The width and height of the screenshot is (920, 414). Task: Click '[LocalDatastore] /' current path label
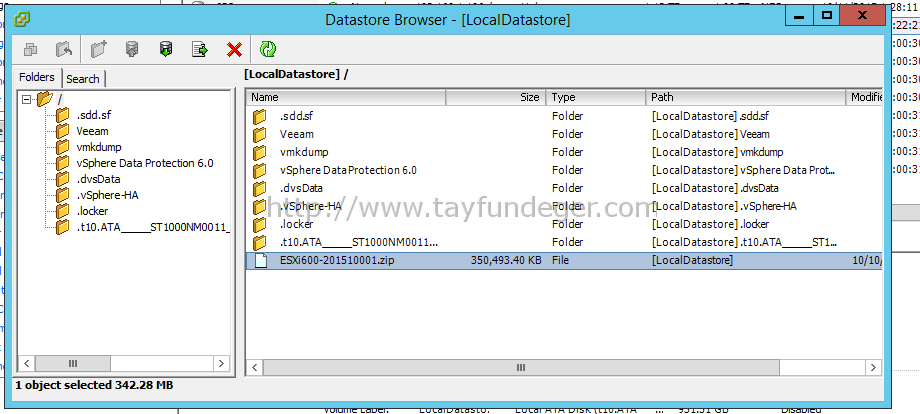click(296, 74)
